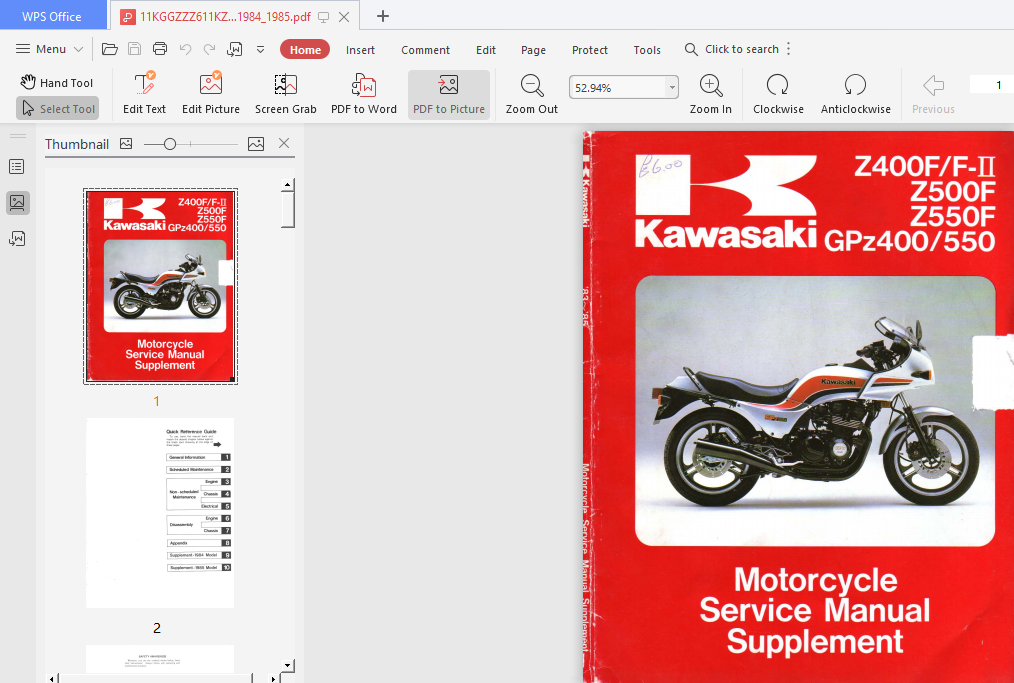Choose the Edit Picture tool
Screen dimensions: 1014x683
point(211,94)
